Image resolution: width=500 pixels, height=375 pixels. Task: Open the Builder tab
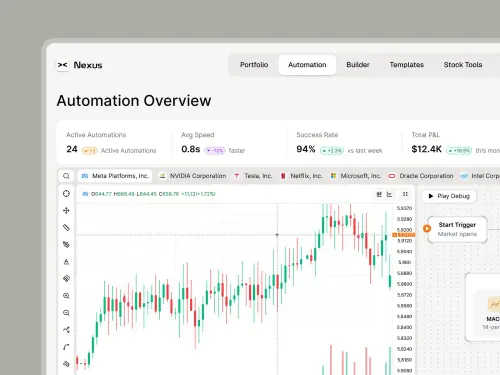click(x=358, y=65)
